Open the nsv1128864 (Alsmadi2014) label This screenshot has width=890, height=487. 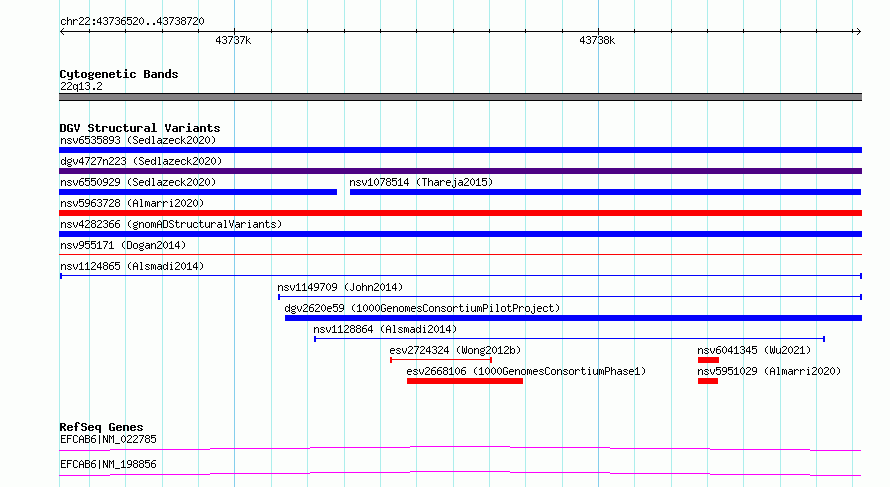click(385, 329)
